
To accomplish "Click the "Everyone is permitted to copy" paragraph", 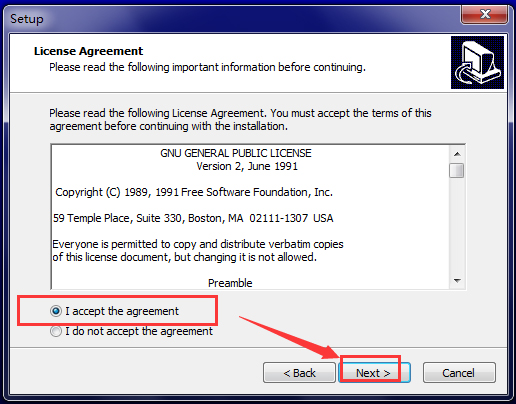I will [198, 250].
